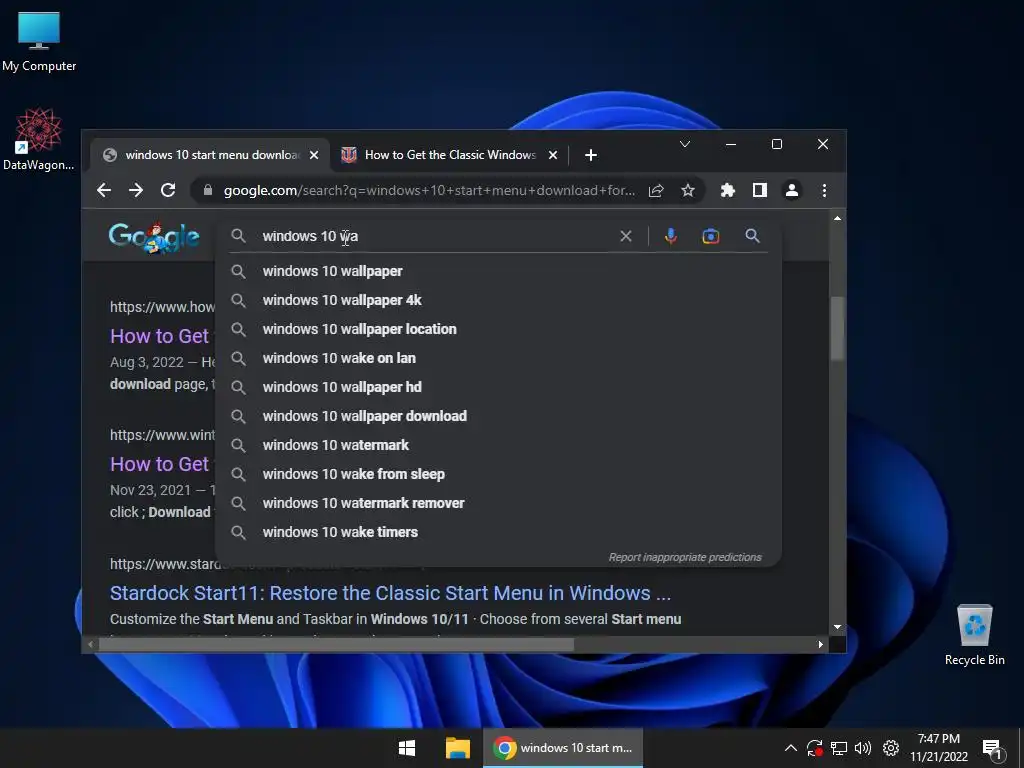Open the Chrome profile avatar icon
Image resolution: width=1024 pixels, height=768 pixels.
tap(792, 190)
